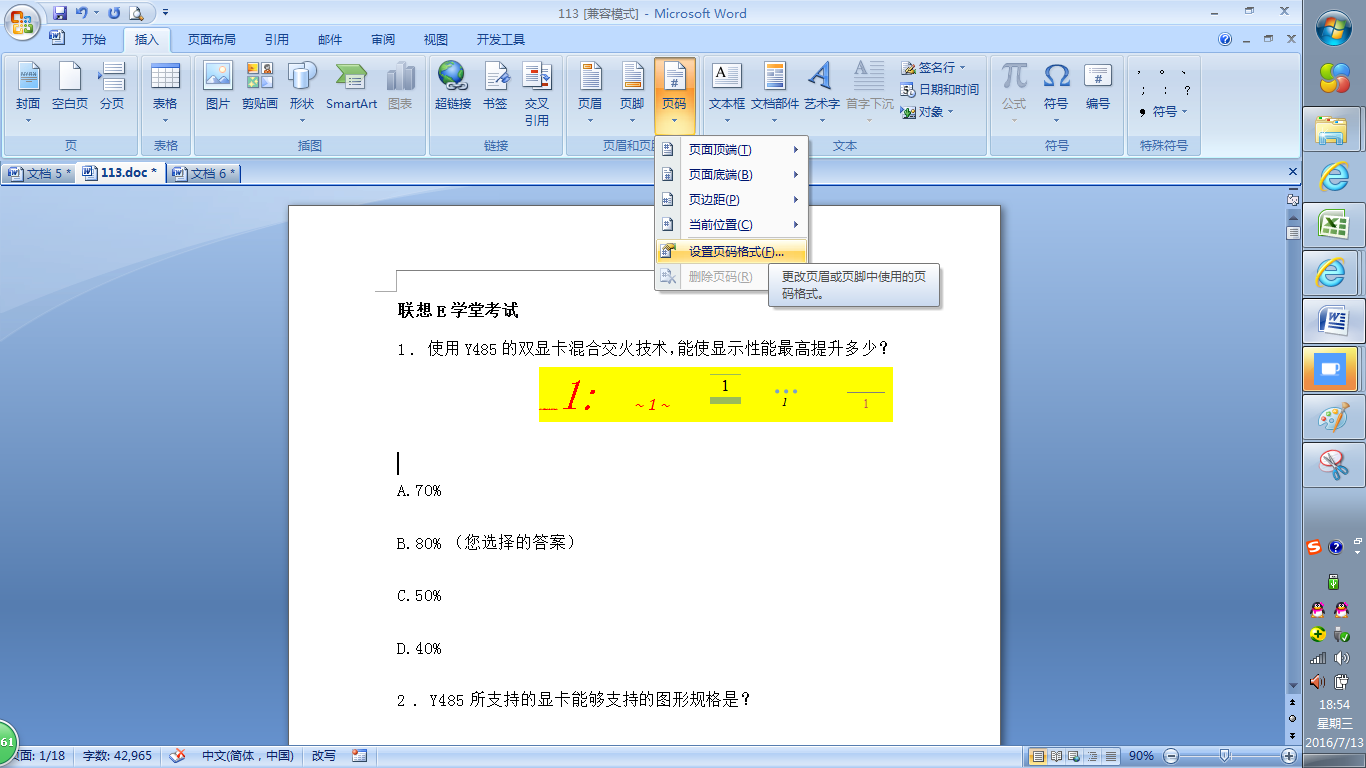Image resolution: width=1366 pixels, height=768 pixels.
Task: Click the 中文(简体,中国) language indicator
Action: 248,756
